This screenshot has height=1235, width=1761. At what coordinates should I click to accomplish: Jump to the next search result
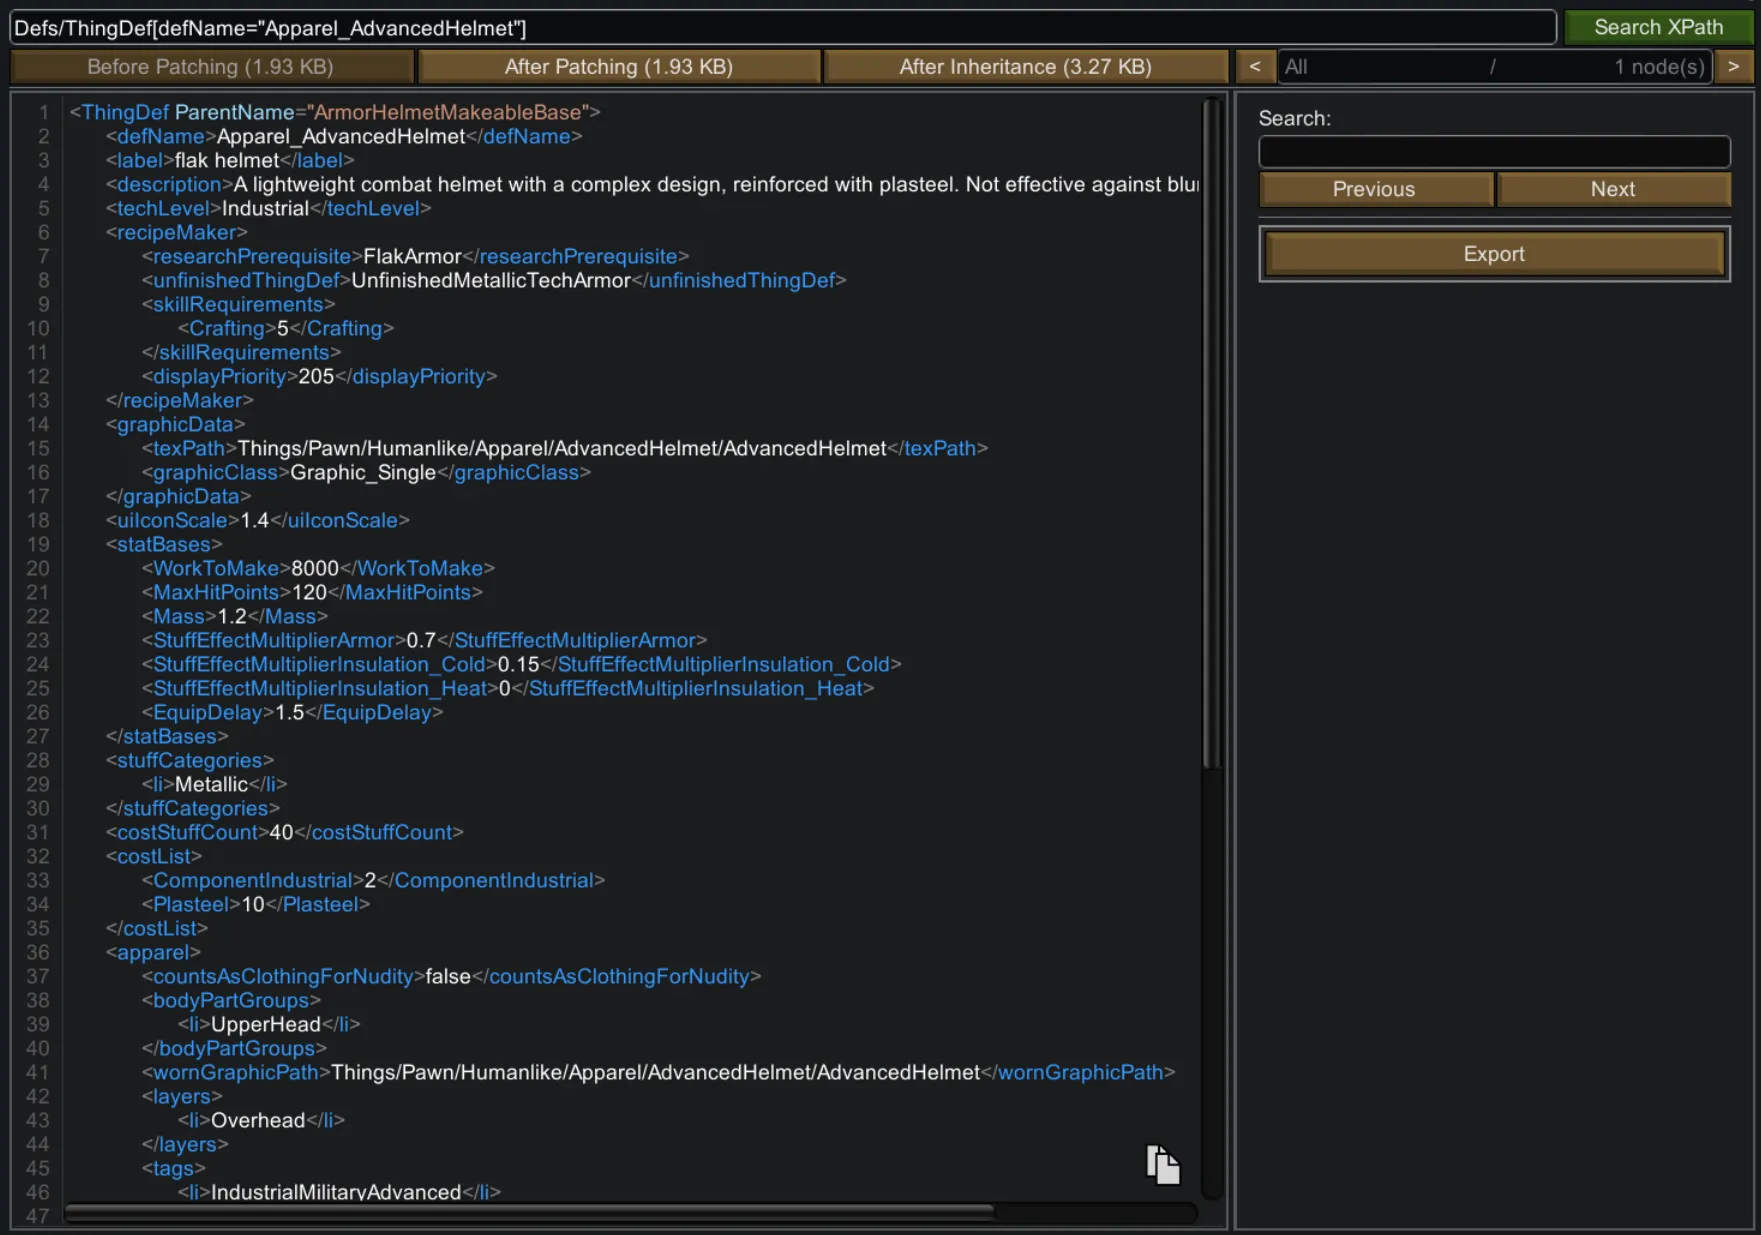click(x=1612, y=189)
